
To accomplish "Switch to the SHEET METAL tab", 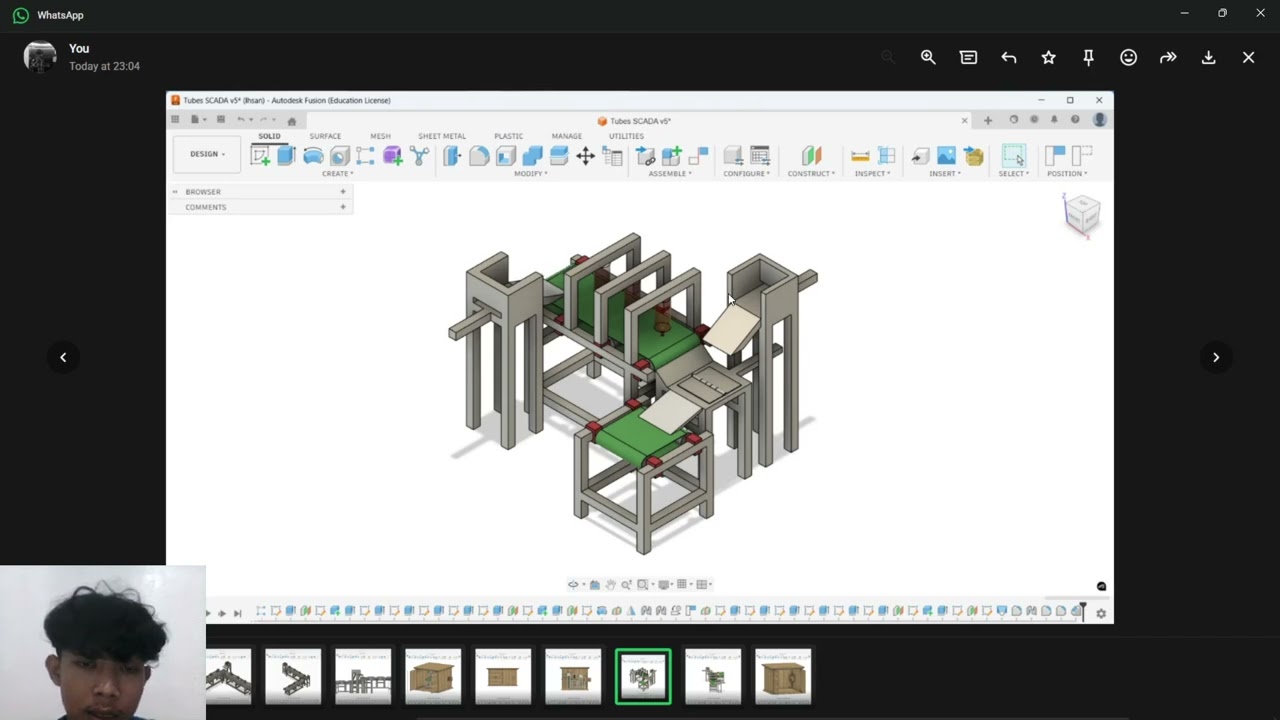I will click(x=442, y=136).
